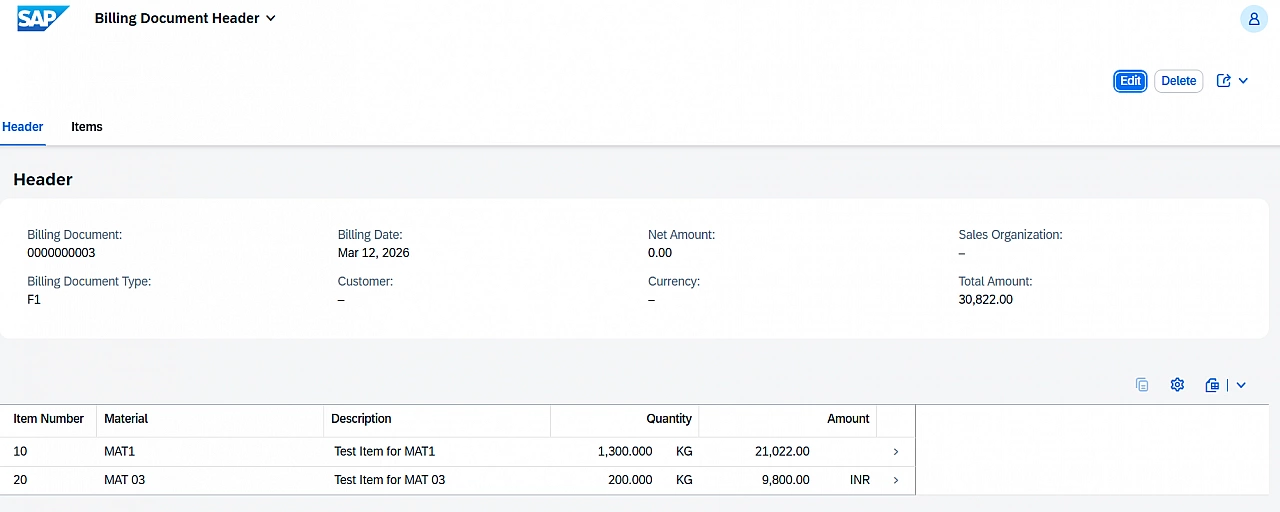Viewport: 1280px width, 512px height.
Task: Click quantity 1,300.000 cell
Action: [x=625, y=452]
